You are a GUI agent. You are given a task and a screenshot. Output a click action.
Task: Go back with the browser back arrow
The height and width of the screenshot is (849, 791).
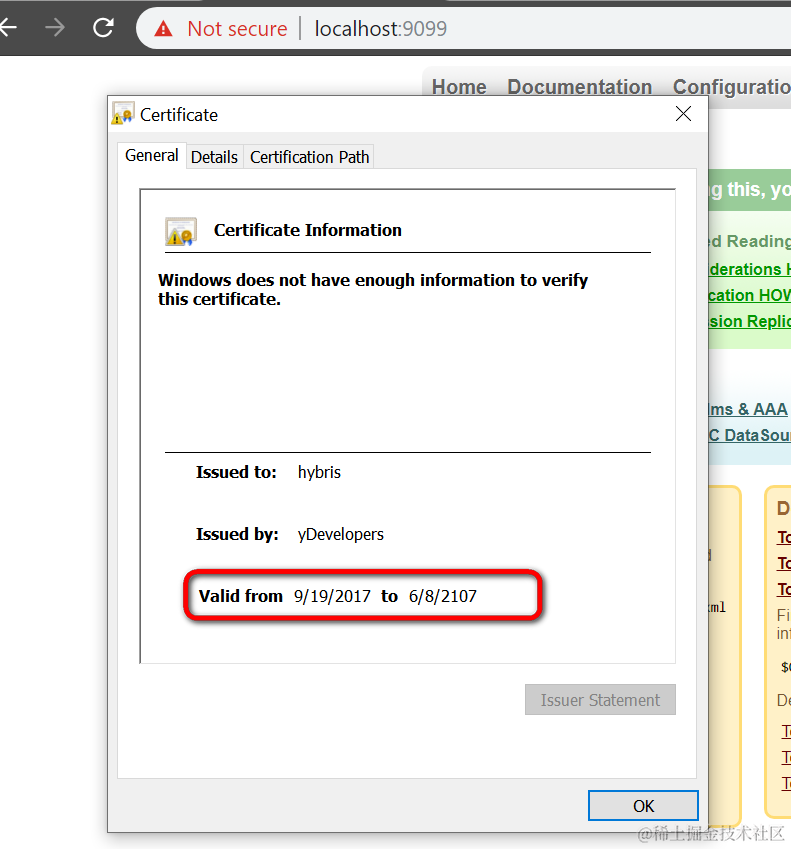(8, 27)
